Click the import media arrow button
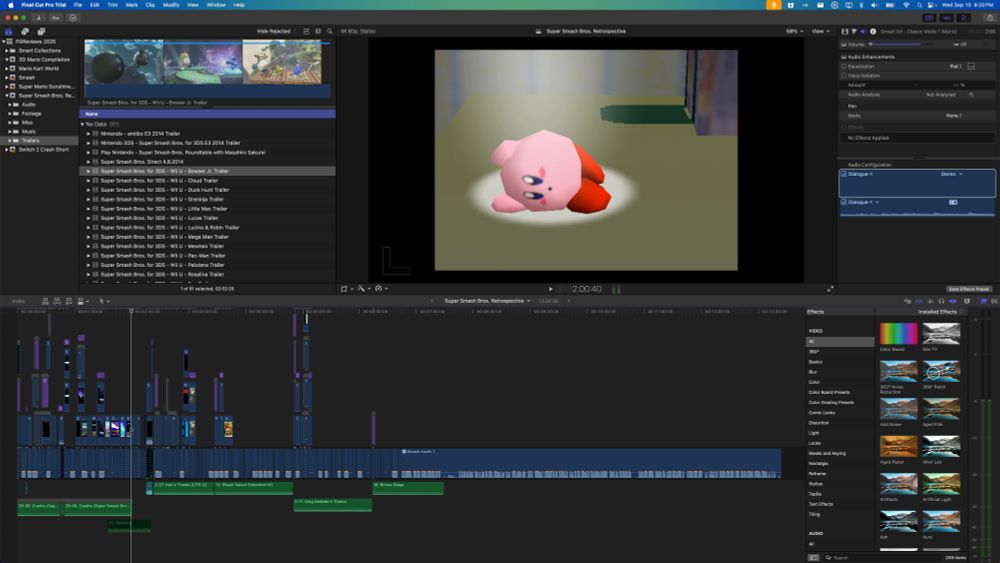The image size is (1000, 563). pos(39,18)
